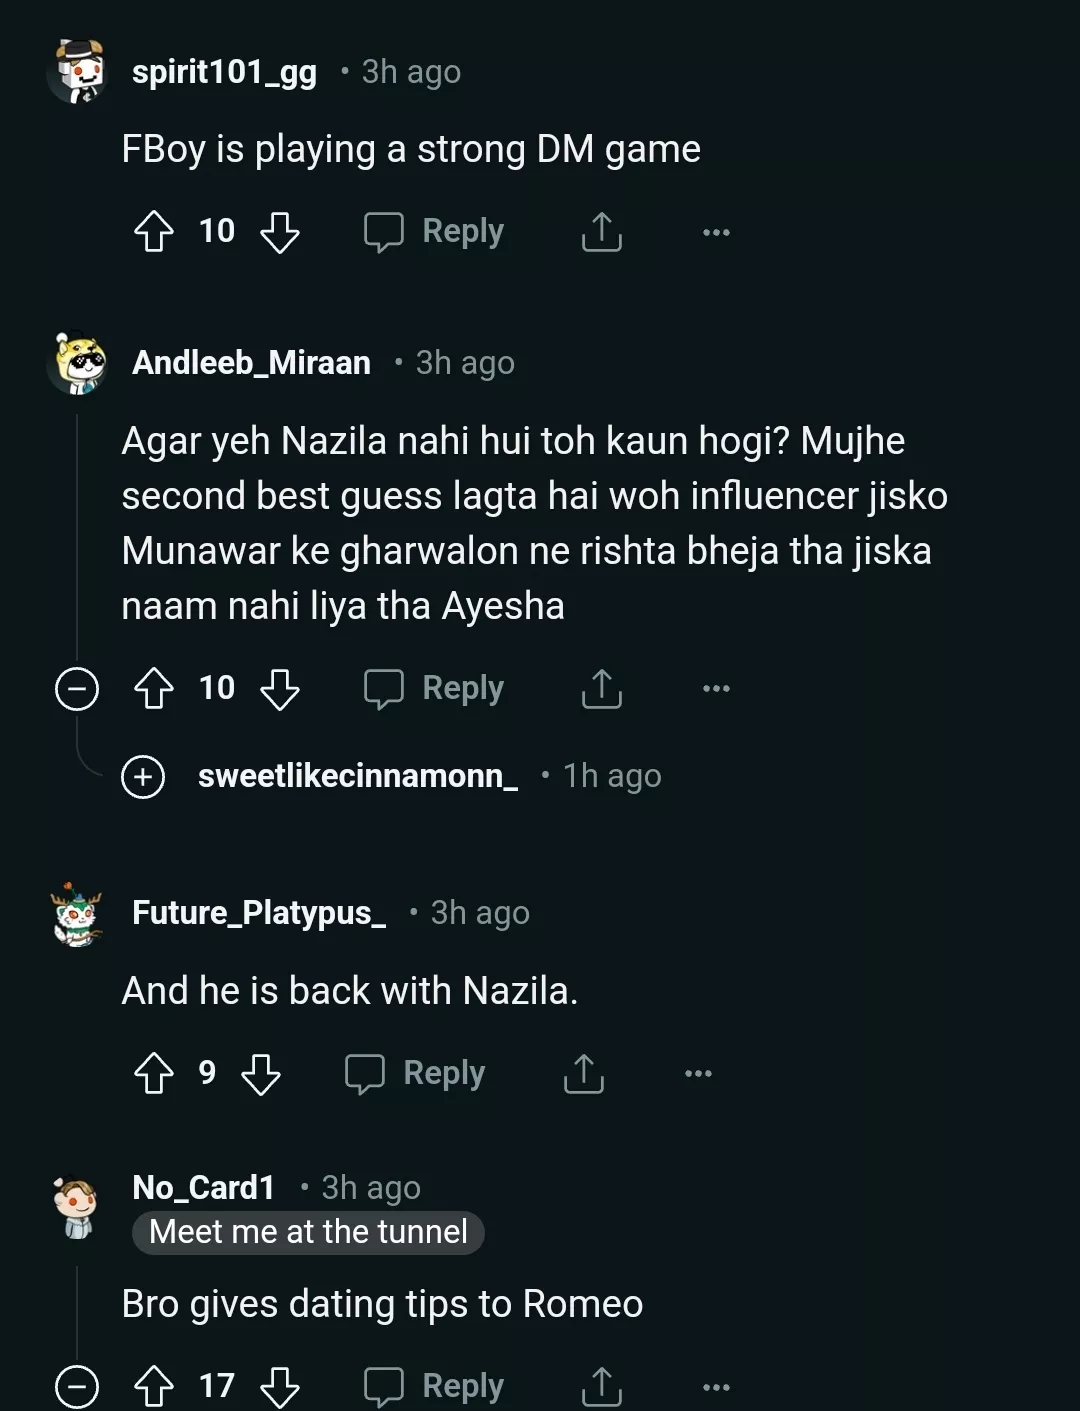1080x1411 pixels.
Task: Reply to spirit101_gg's comment
Action: click(x=434, y=232)
